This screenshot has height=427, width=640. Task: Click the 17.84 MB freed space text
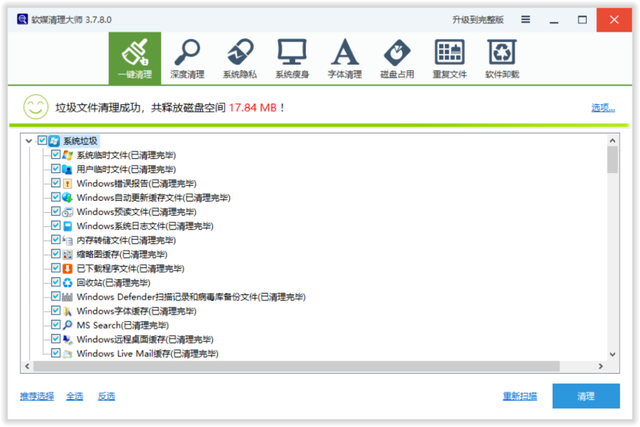coord(253,108)
